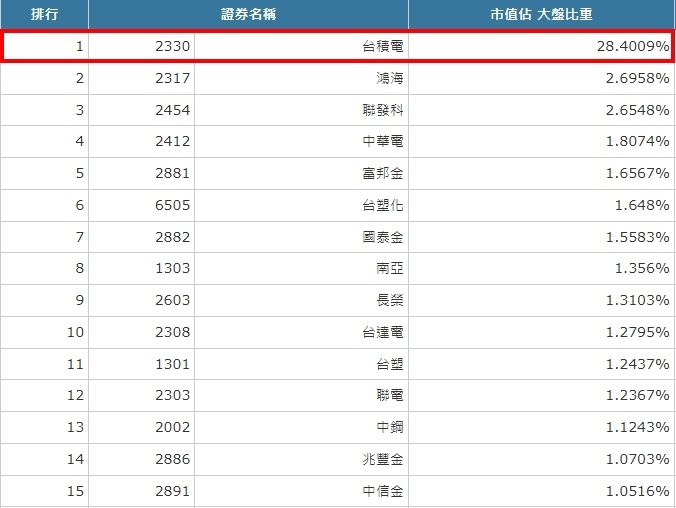676x508 pixels.
Task: Select stock code 2317
Action: (x=172, y=78)
